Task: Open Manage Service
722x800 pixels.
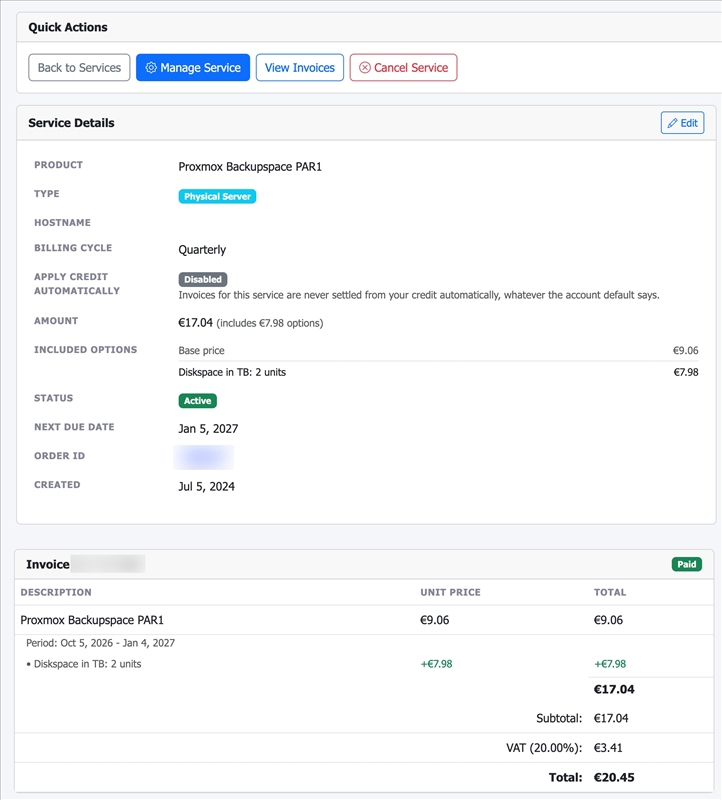Action: (x=193, y=67)
